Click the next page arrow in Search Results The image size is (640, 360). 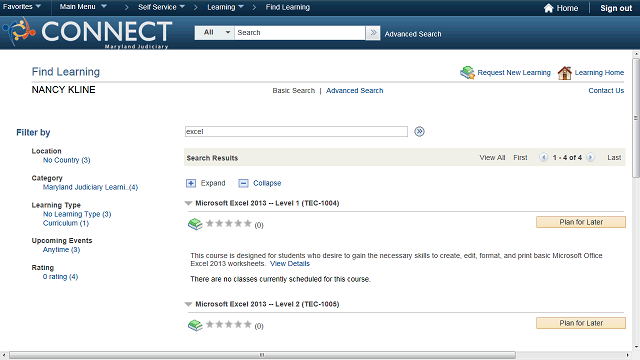click(x=590, y=158)
